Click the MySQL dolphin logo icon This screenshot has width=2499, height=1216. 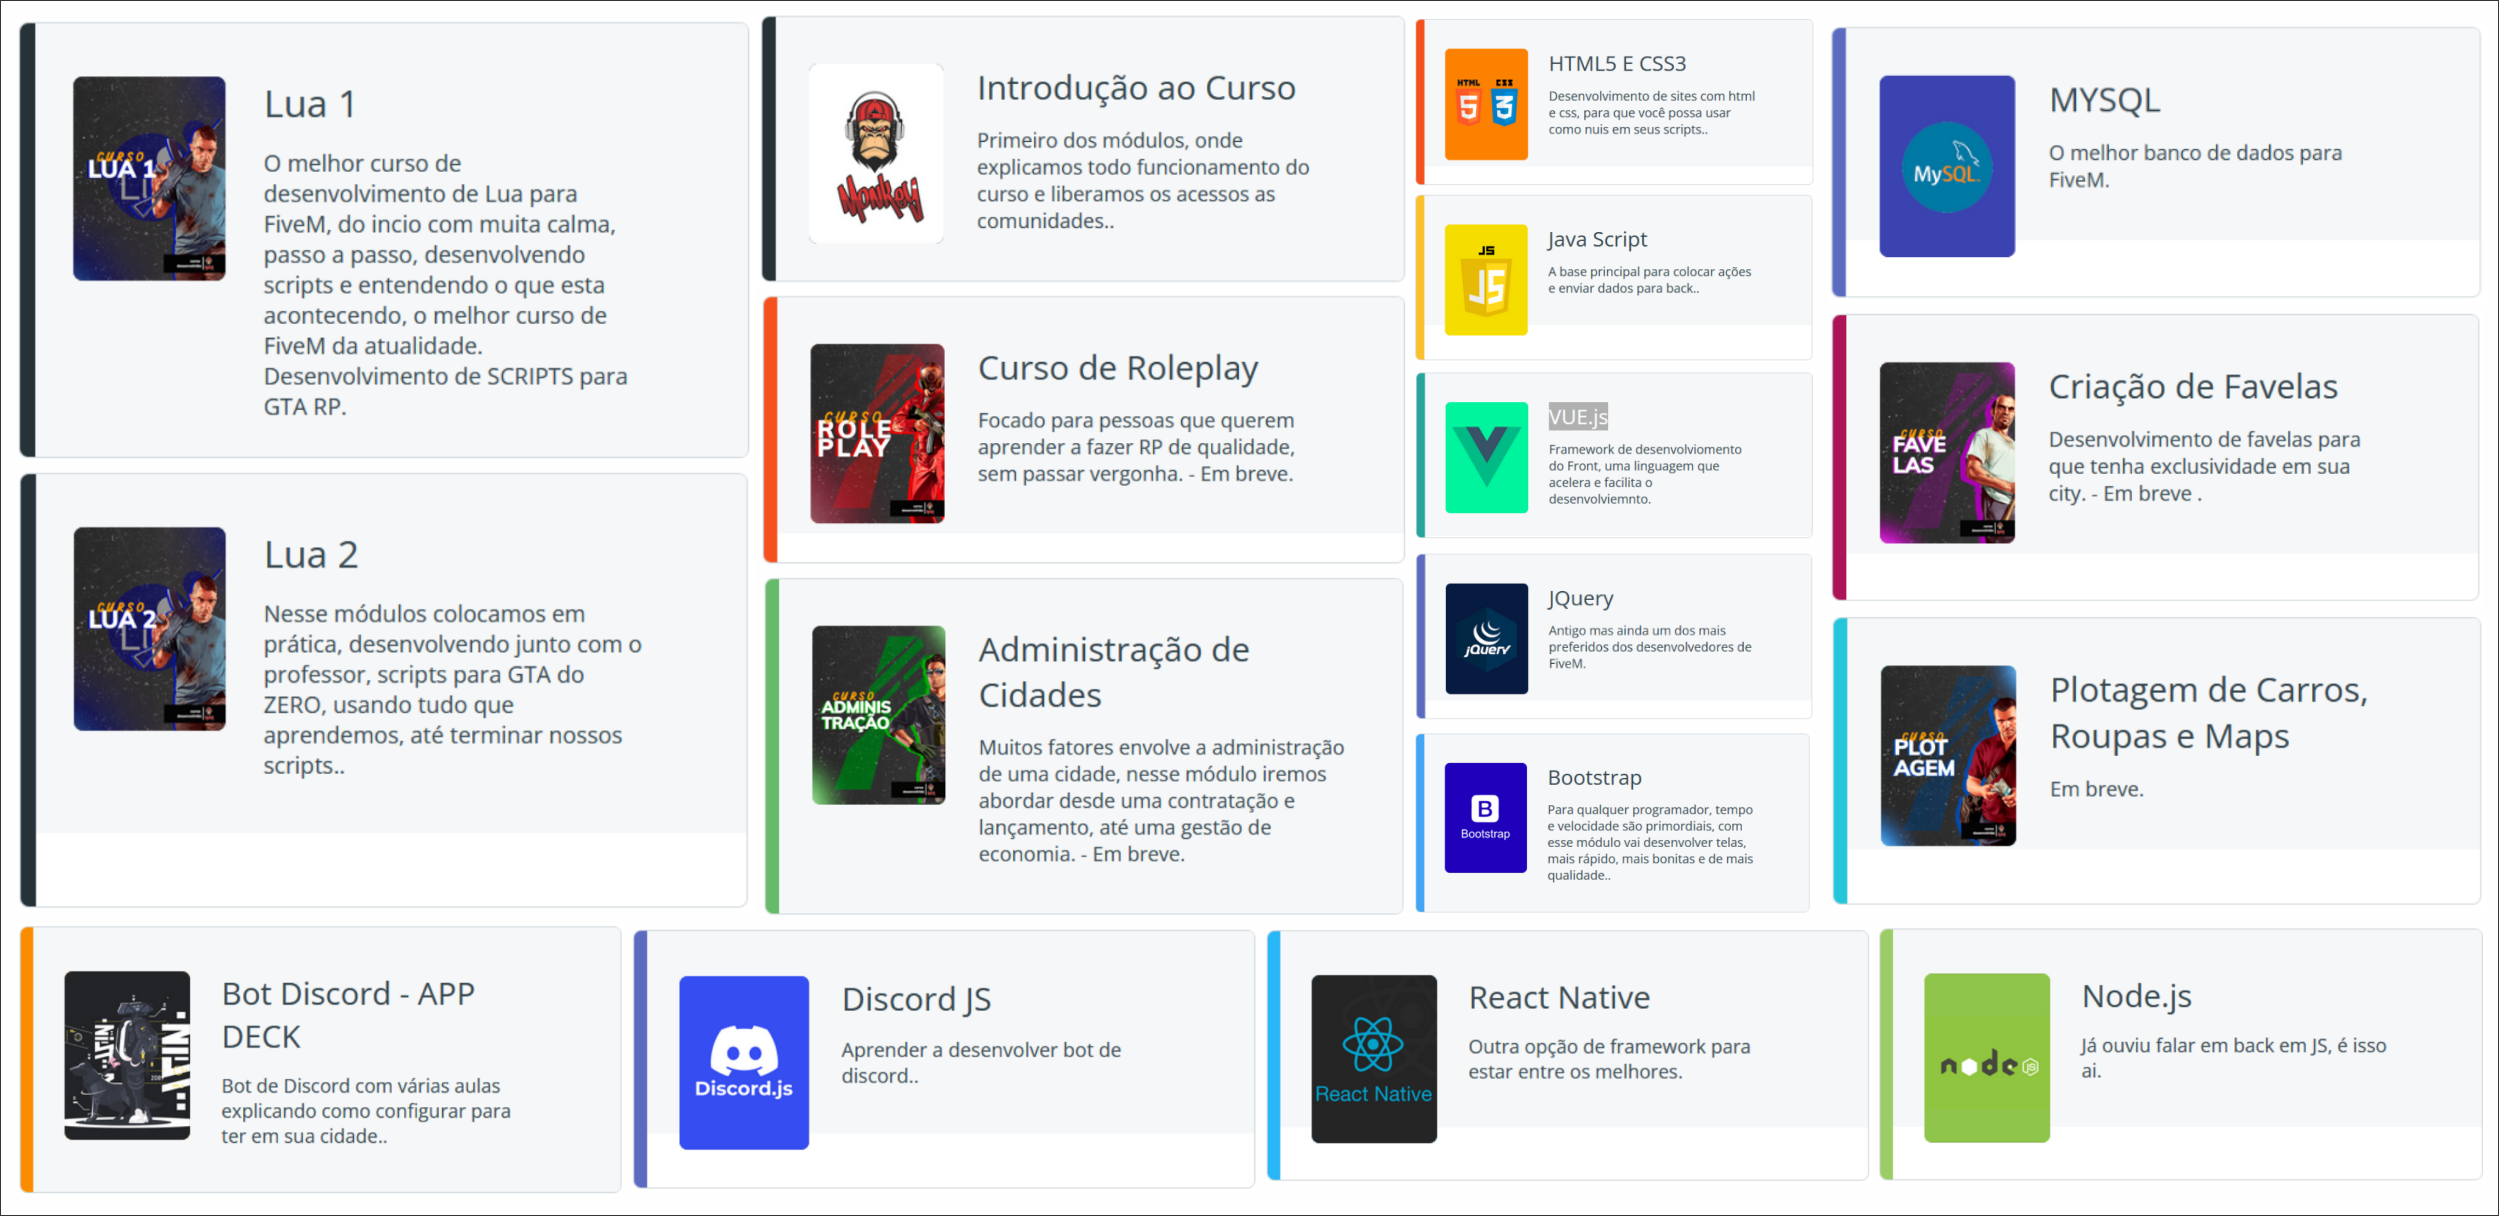(1946, 166)
